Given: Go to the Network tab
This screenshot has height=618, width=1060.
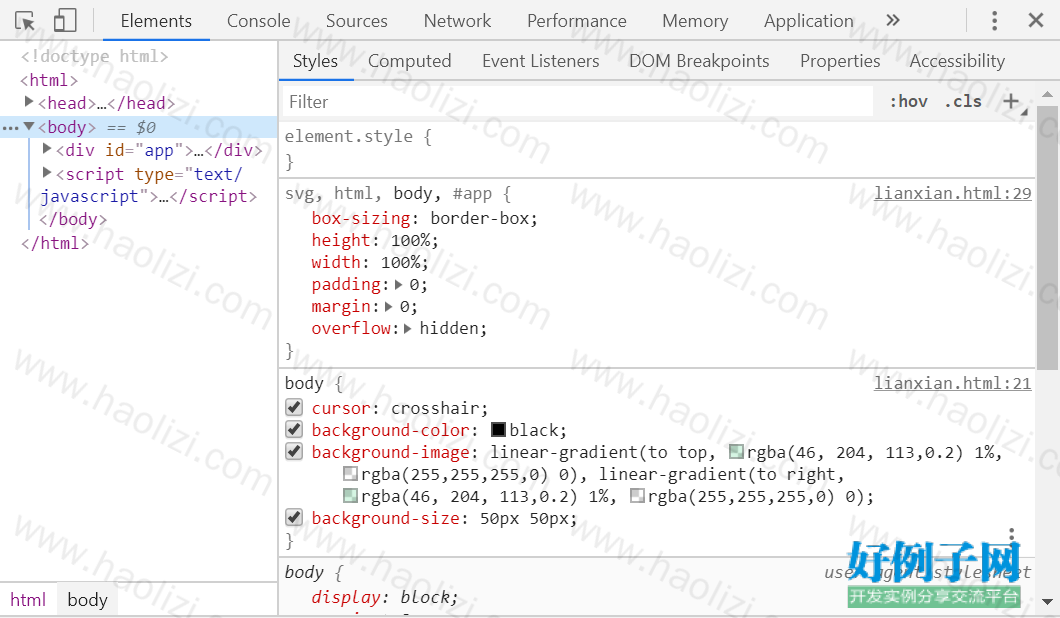Looking at the screenshot, I should (x=457, y=21).
